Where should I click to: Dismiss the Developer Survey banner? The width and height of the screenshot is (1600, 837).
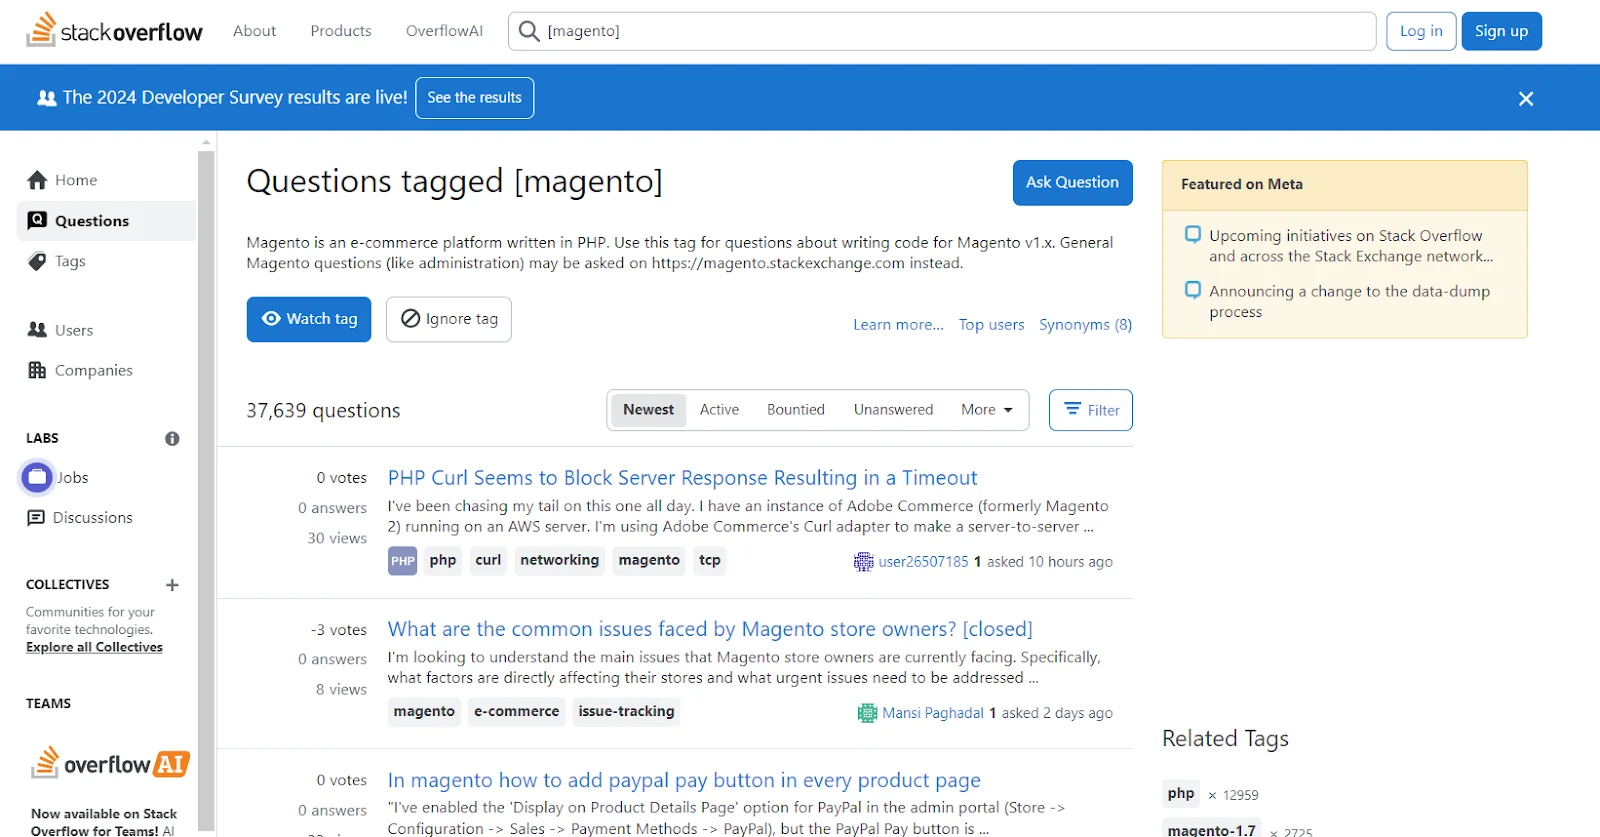(1525, 98)
